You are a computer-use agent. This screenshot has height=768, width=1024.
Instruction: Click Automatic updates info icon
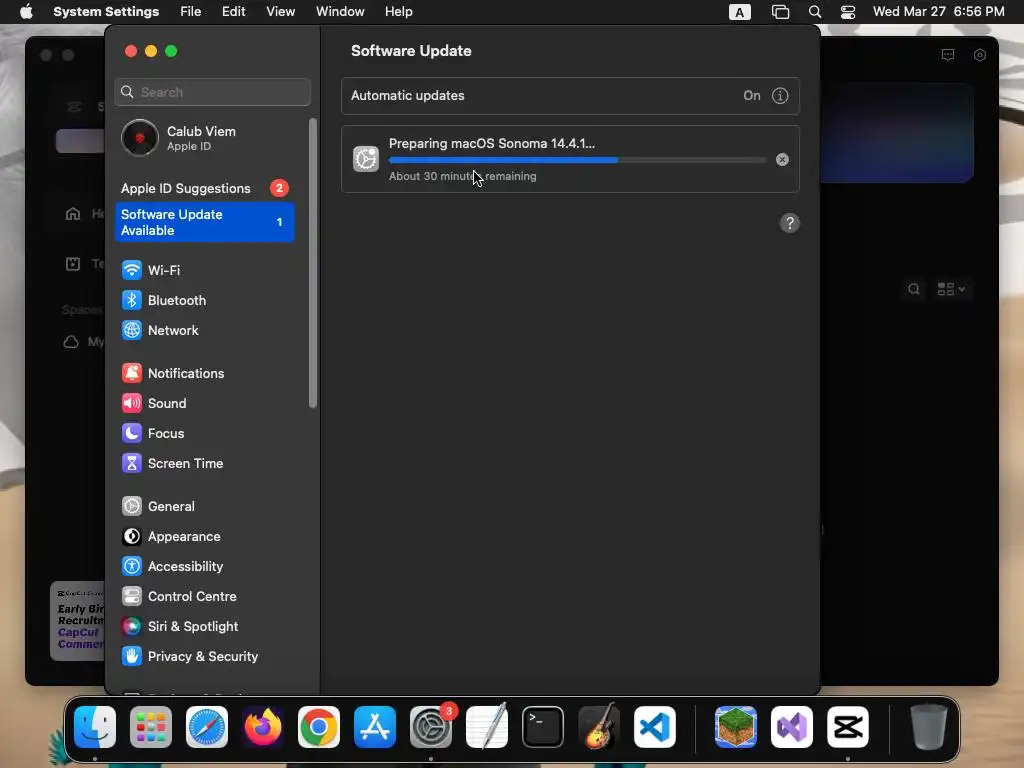tap(780, 96)
